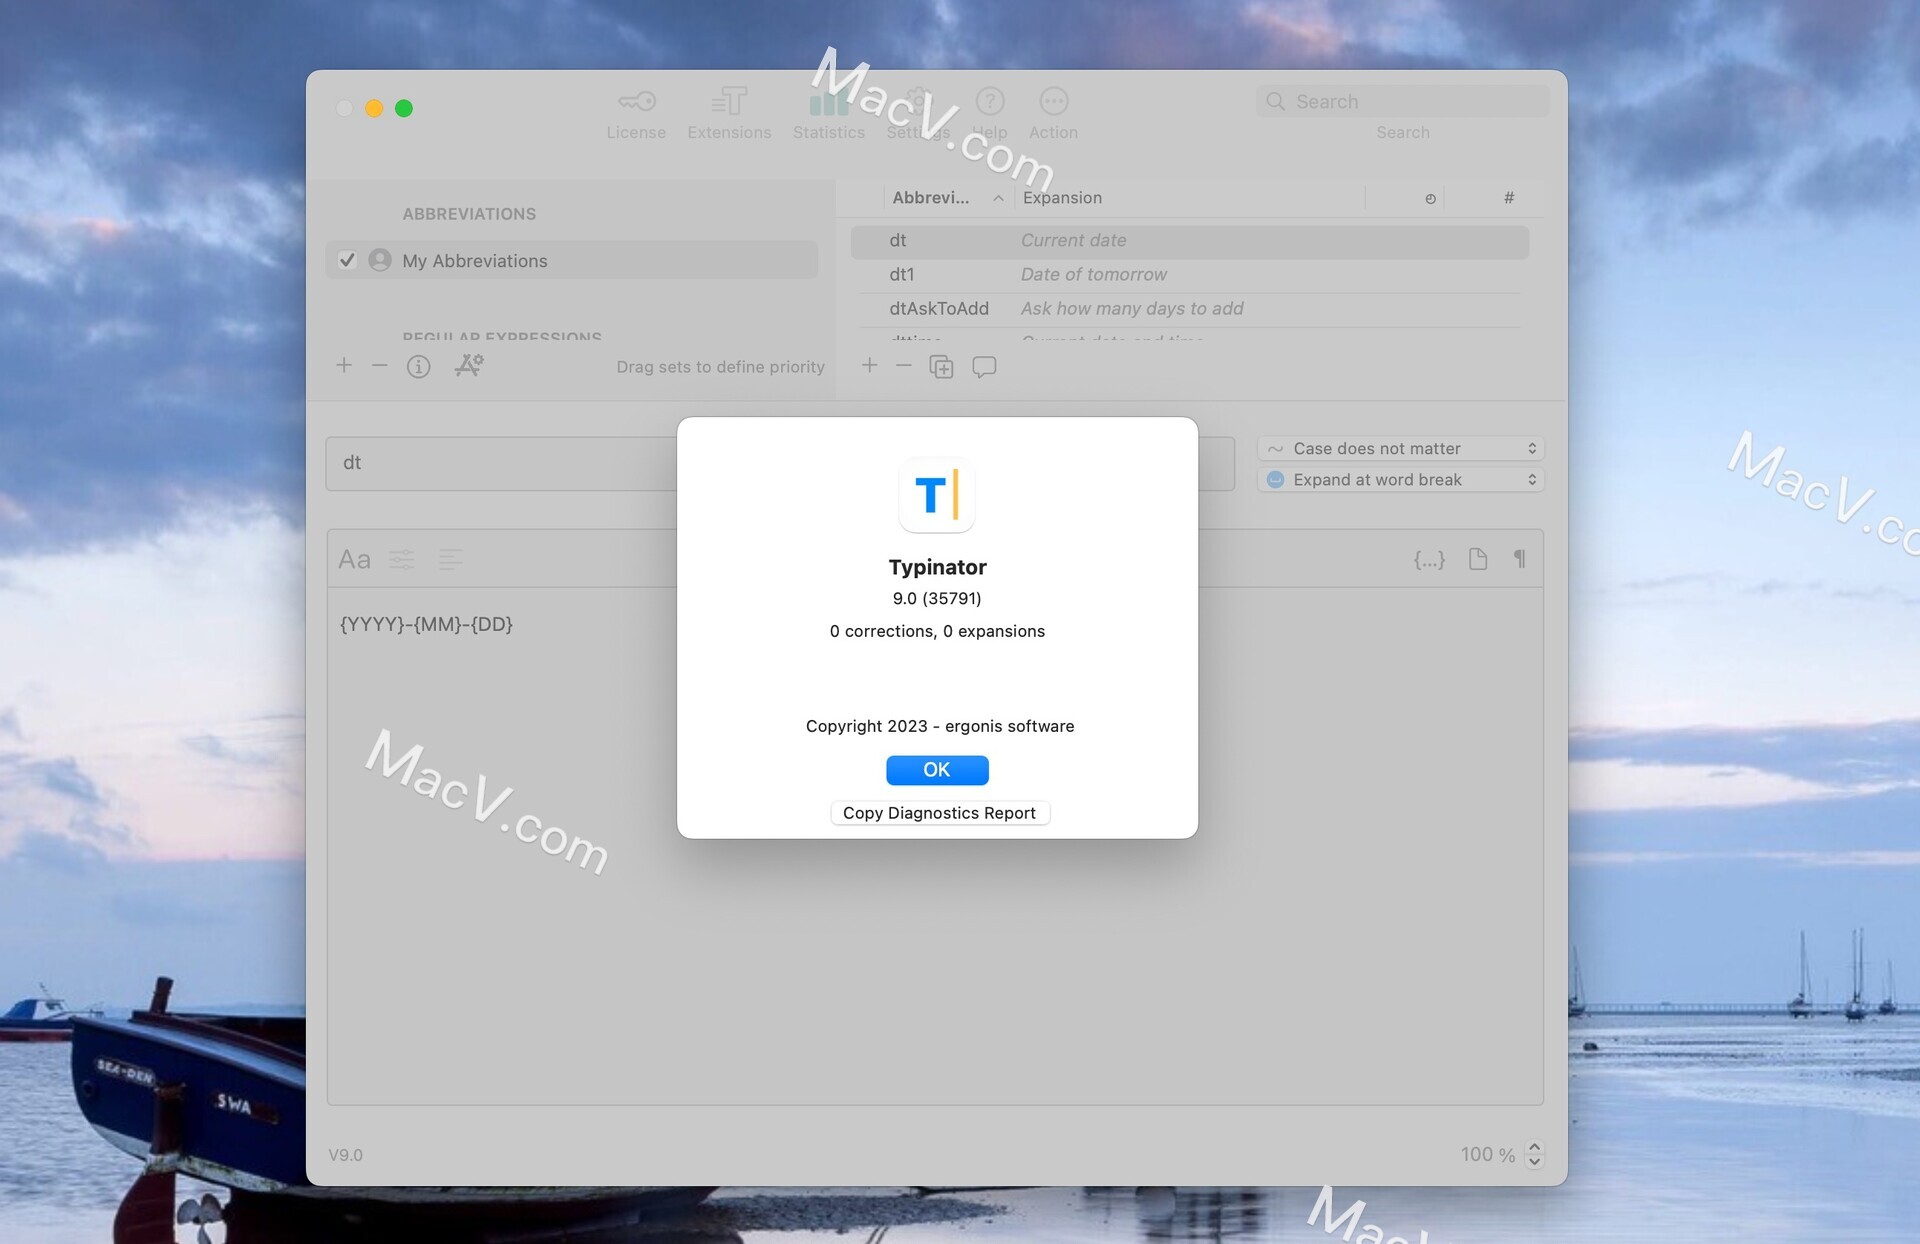Screen dimensions: 1920x1244
Task: Toggle My Abbreviations set checkbox
Action: [x=346, y=260]
